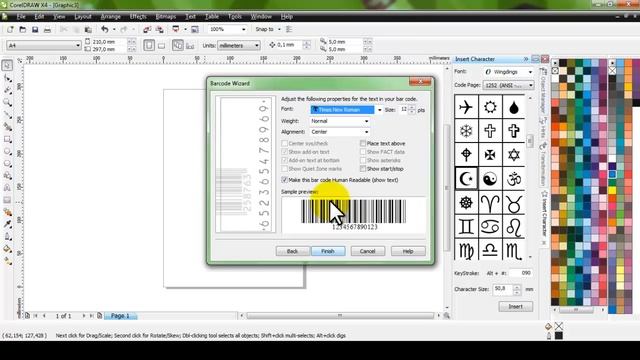This screenshot has height=360, width=640.
Task: Click the Open folder icon
Action: [22, 29]
